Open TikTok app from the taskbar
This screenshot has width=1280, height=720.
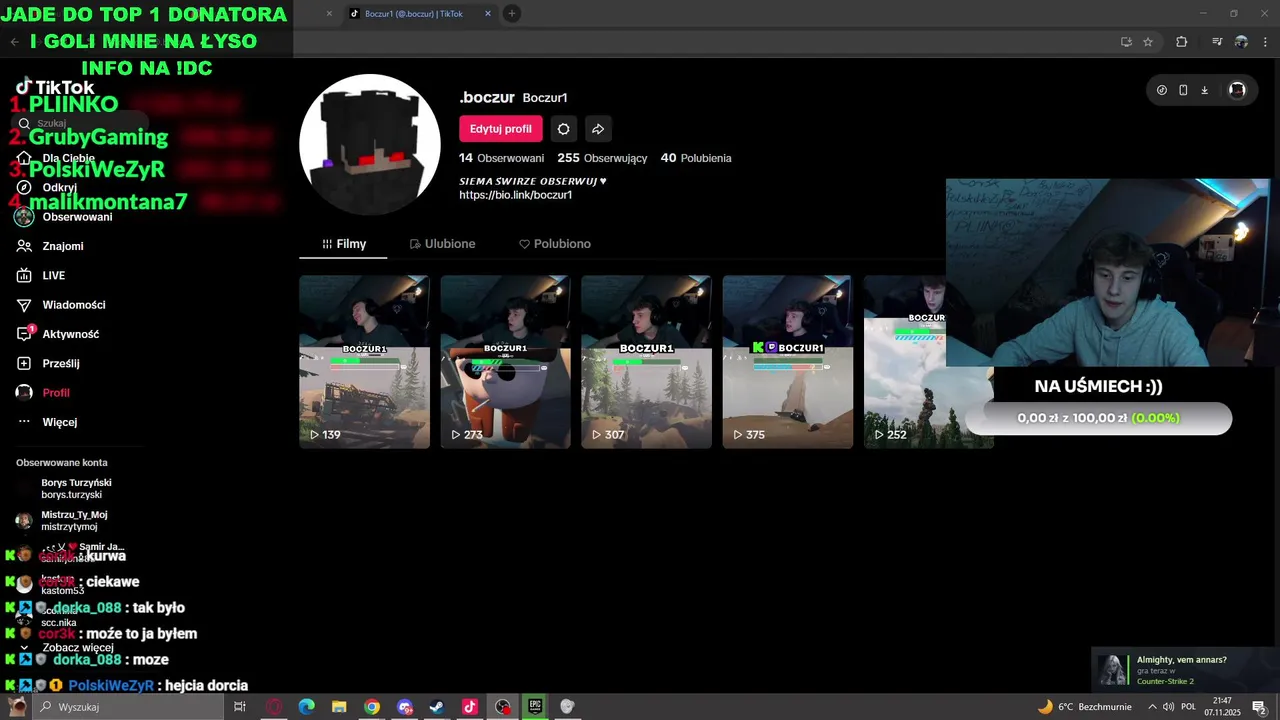pos(470,707)
